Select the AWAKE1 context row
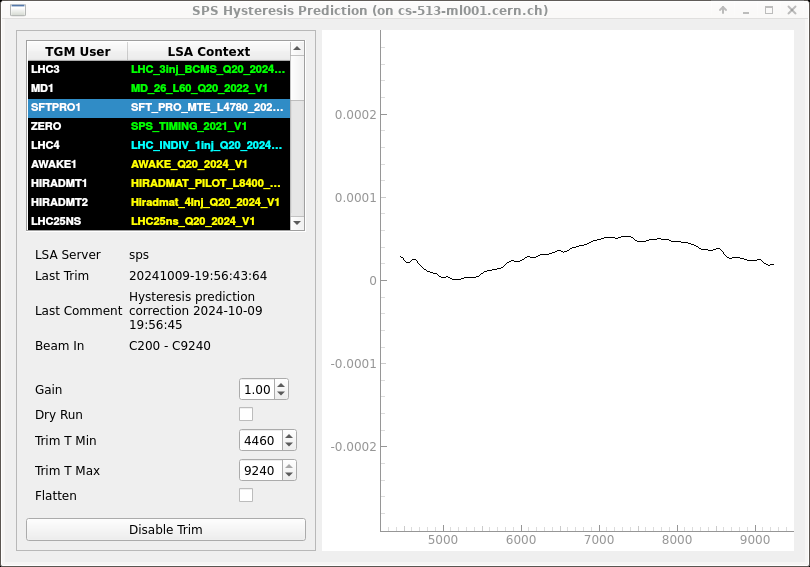Screen dimensions: 810x567 coord(208,164)
